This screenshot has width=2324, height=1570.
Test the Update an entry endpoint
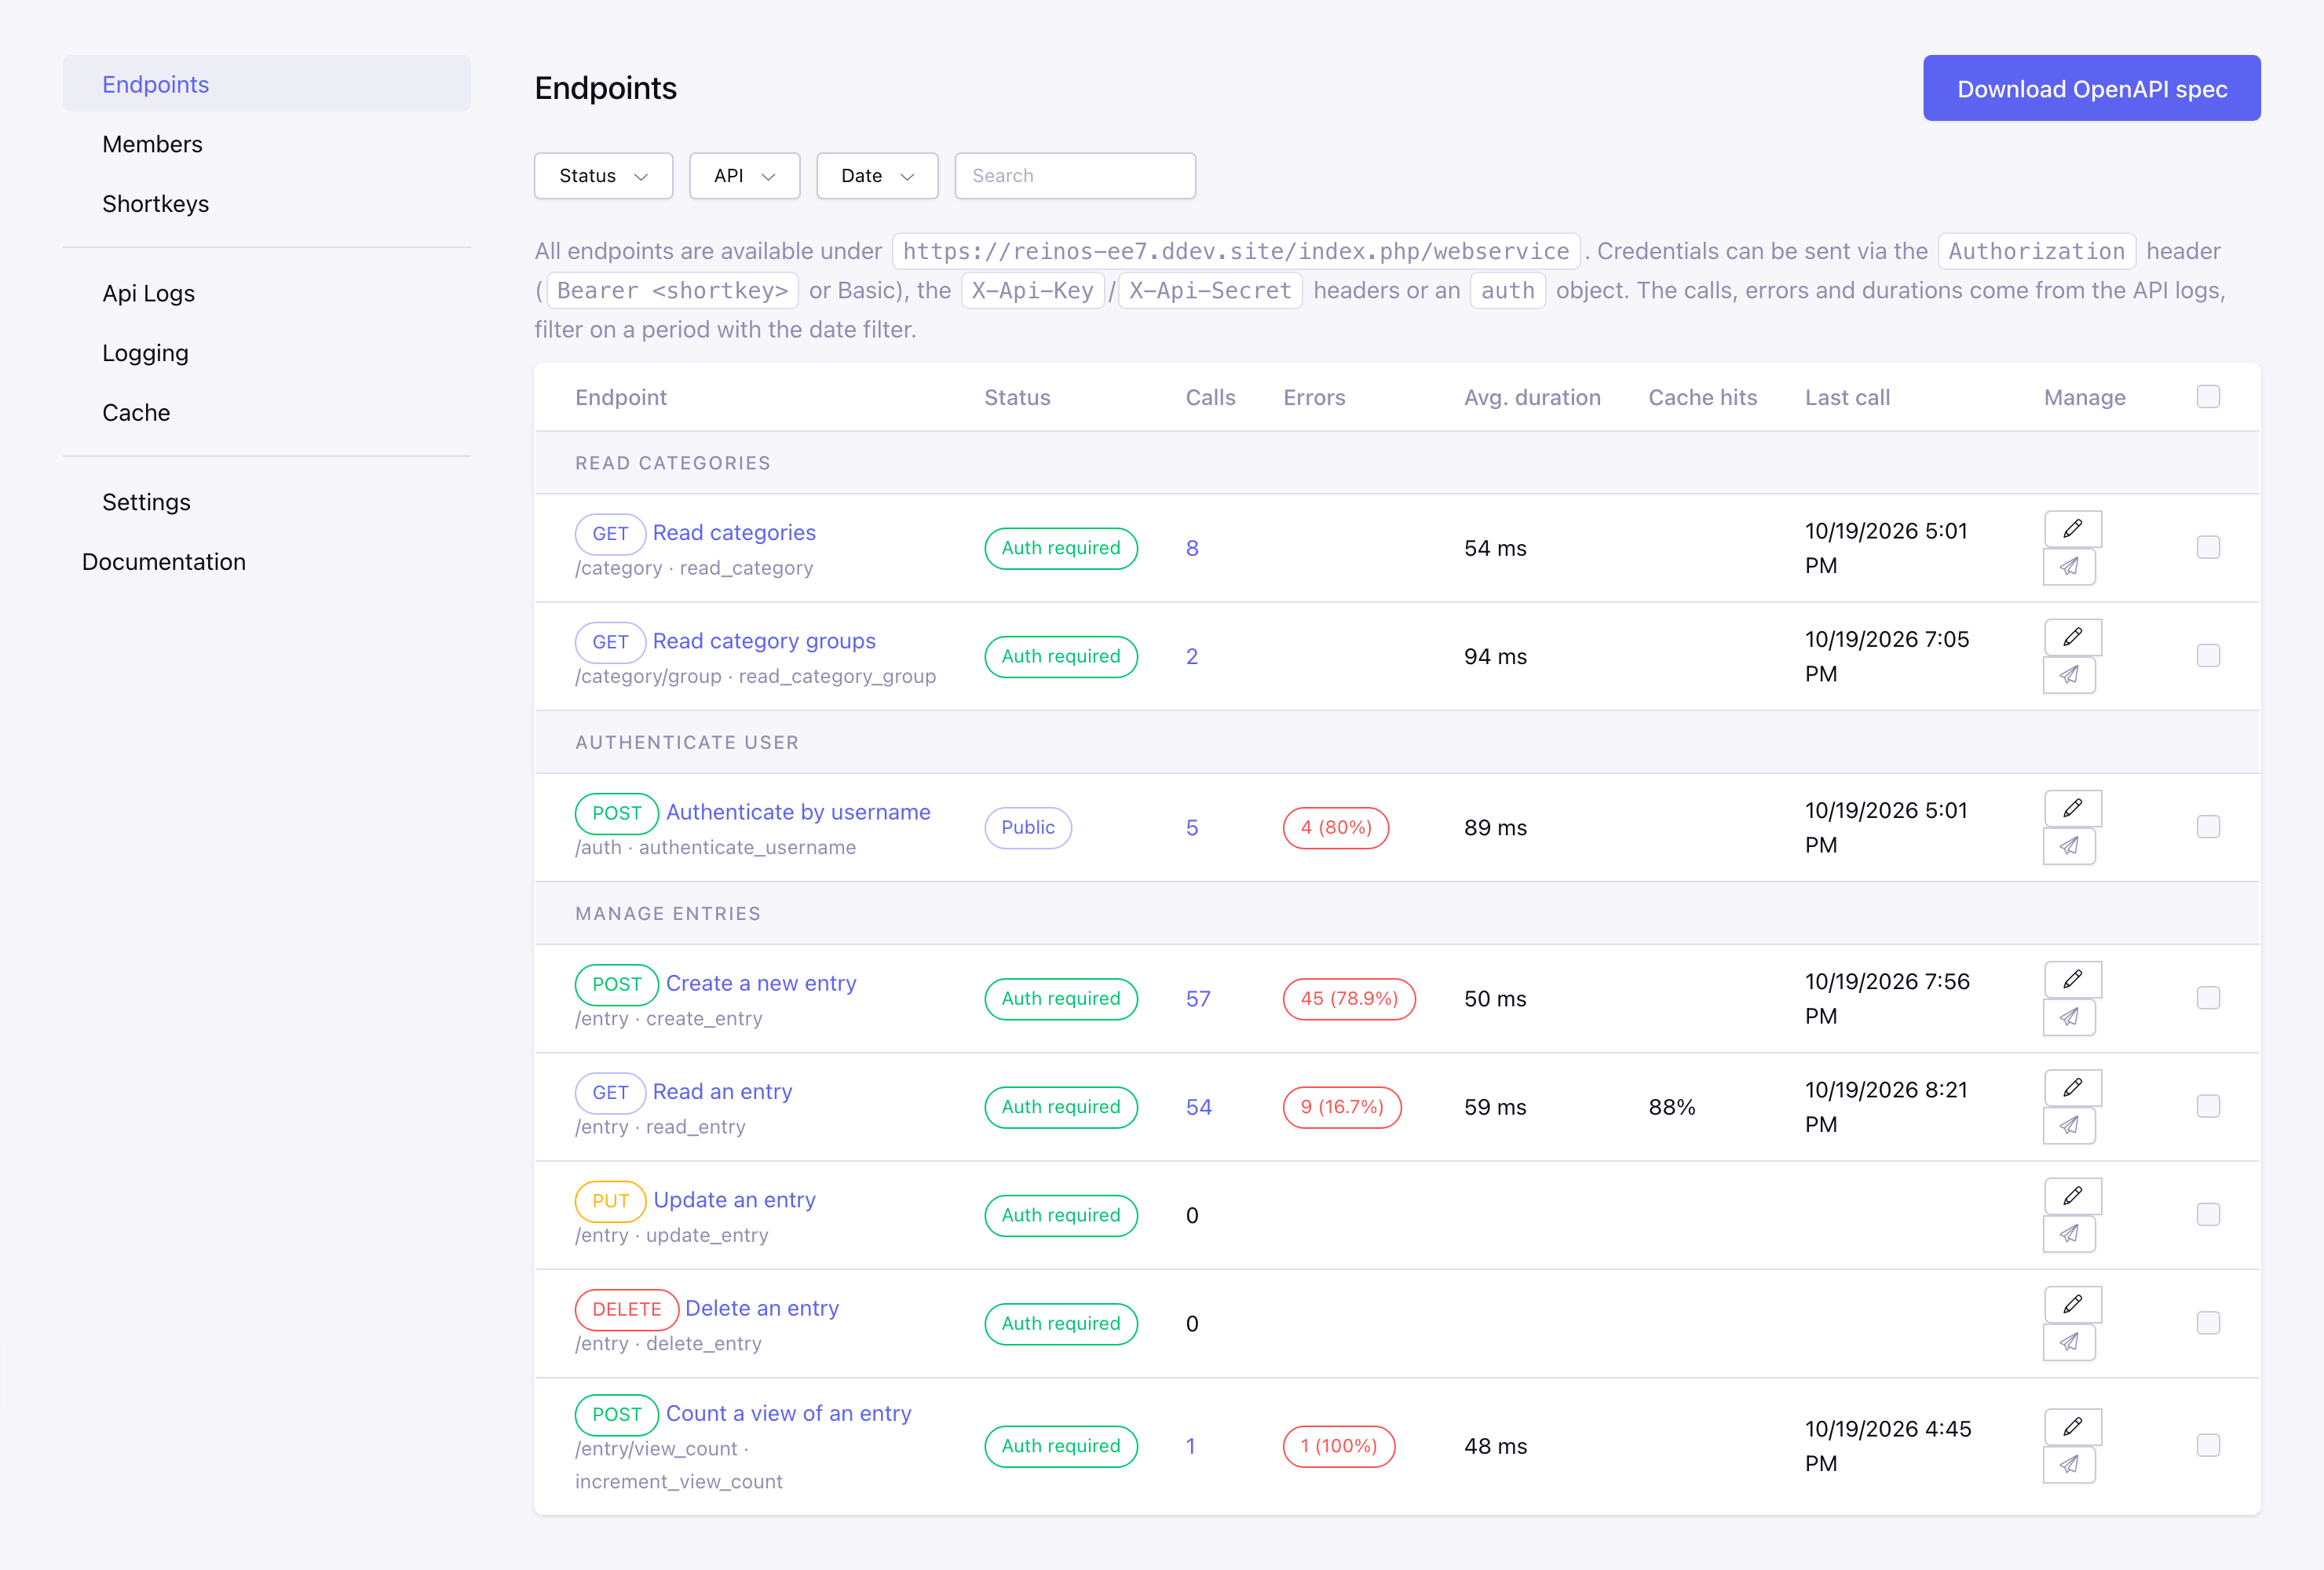[x=2069, y=1234]
